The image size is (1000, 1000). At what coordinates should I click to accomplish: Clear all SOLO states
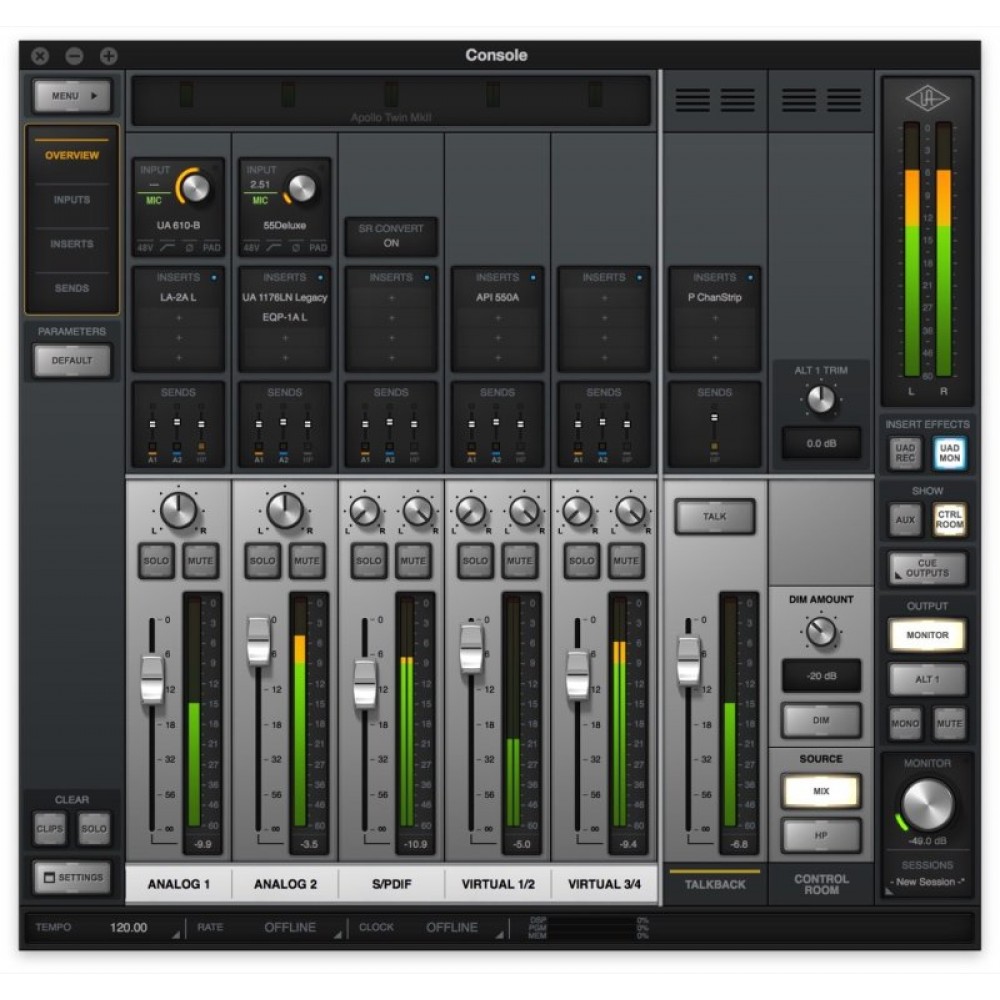(x=94, y=828)
